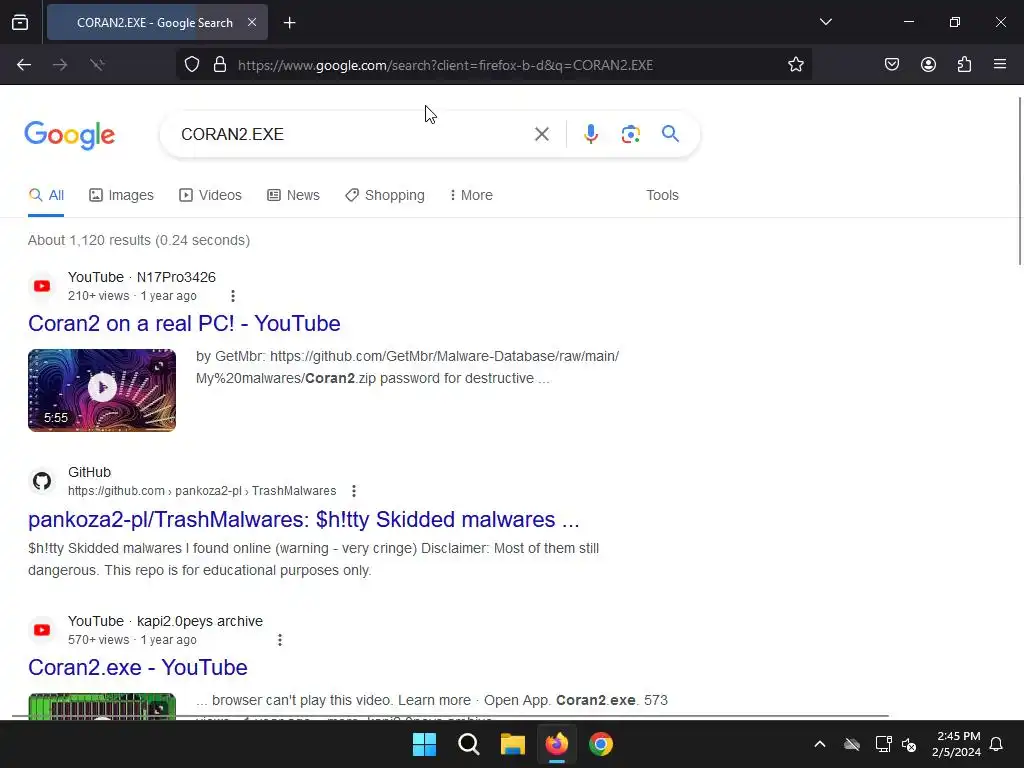
Task: Bookmark this page with star icon
Action: [x=795, y=65]
